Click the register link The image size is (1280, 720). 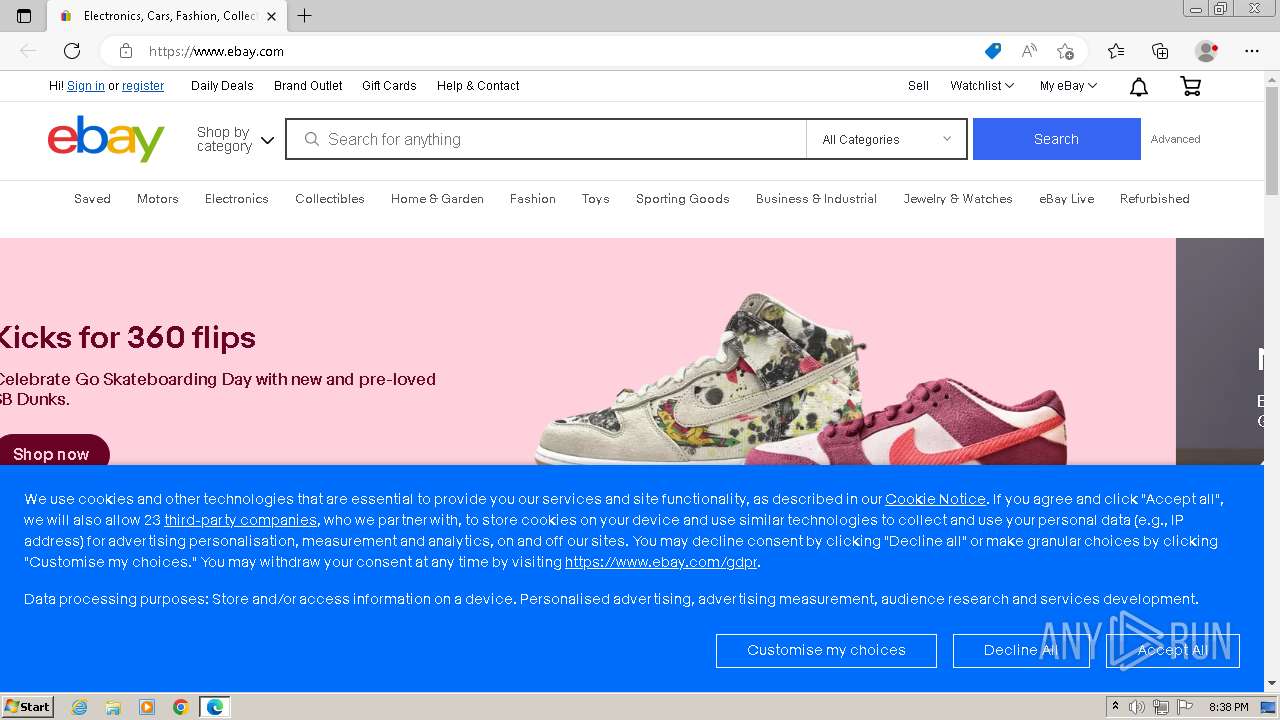(143, 86)
